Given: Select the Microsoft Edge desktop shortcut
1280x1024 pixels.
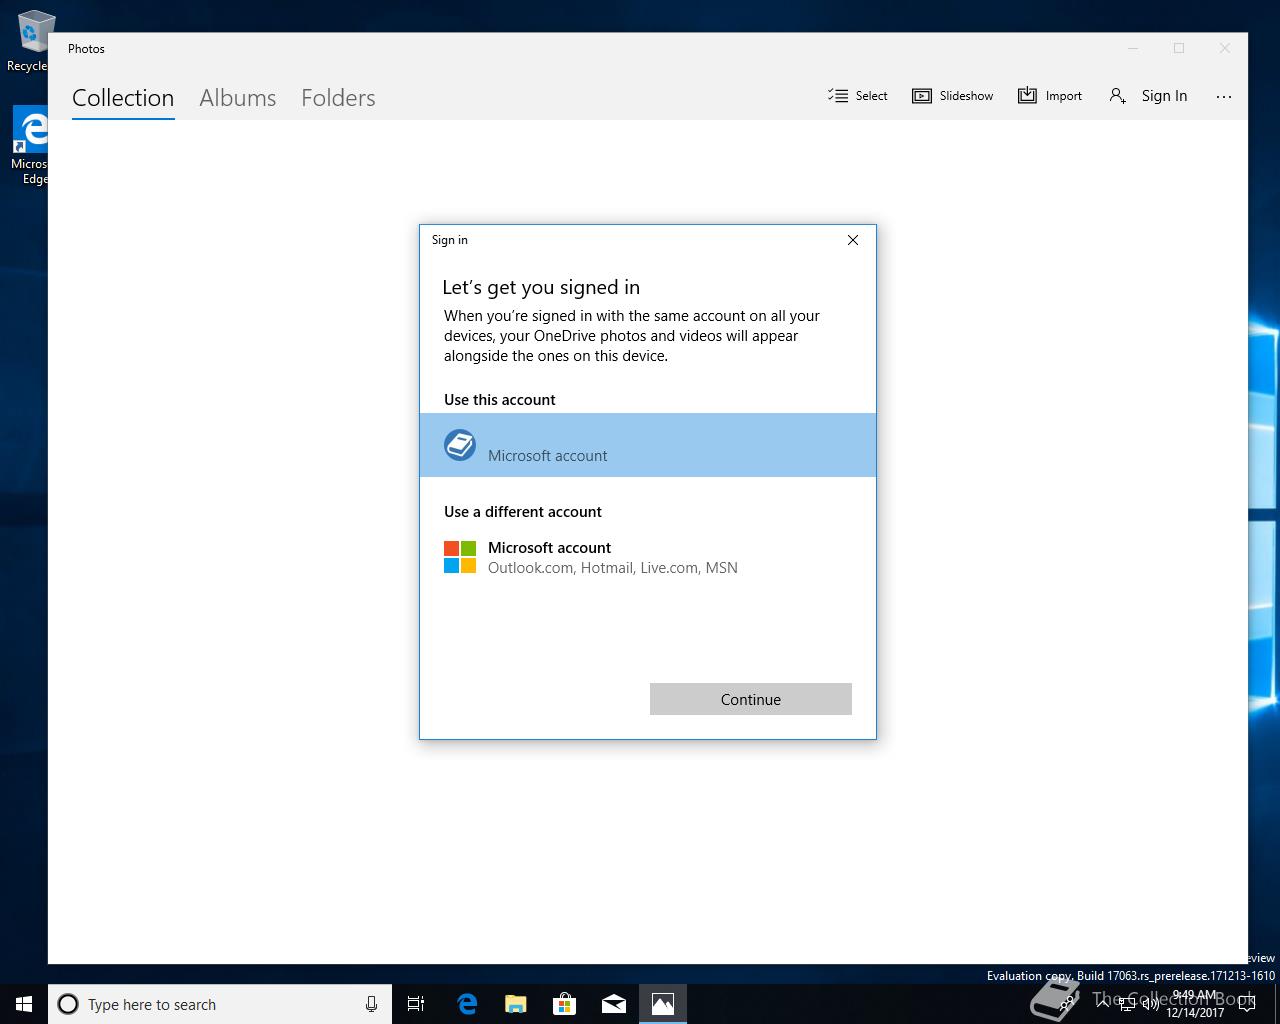Looking at the screenshot, I should pyautogui.click(x=30, y=146).
